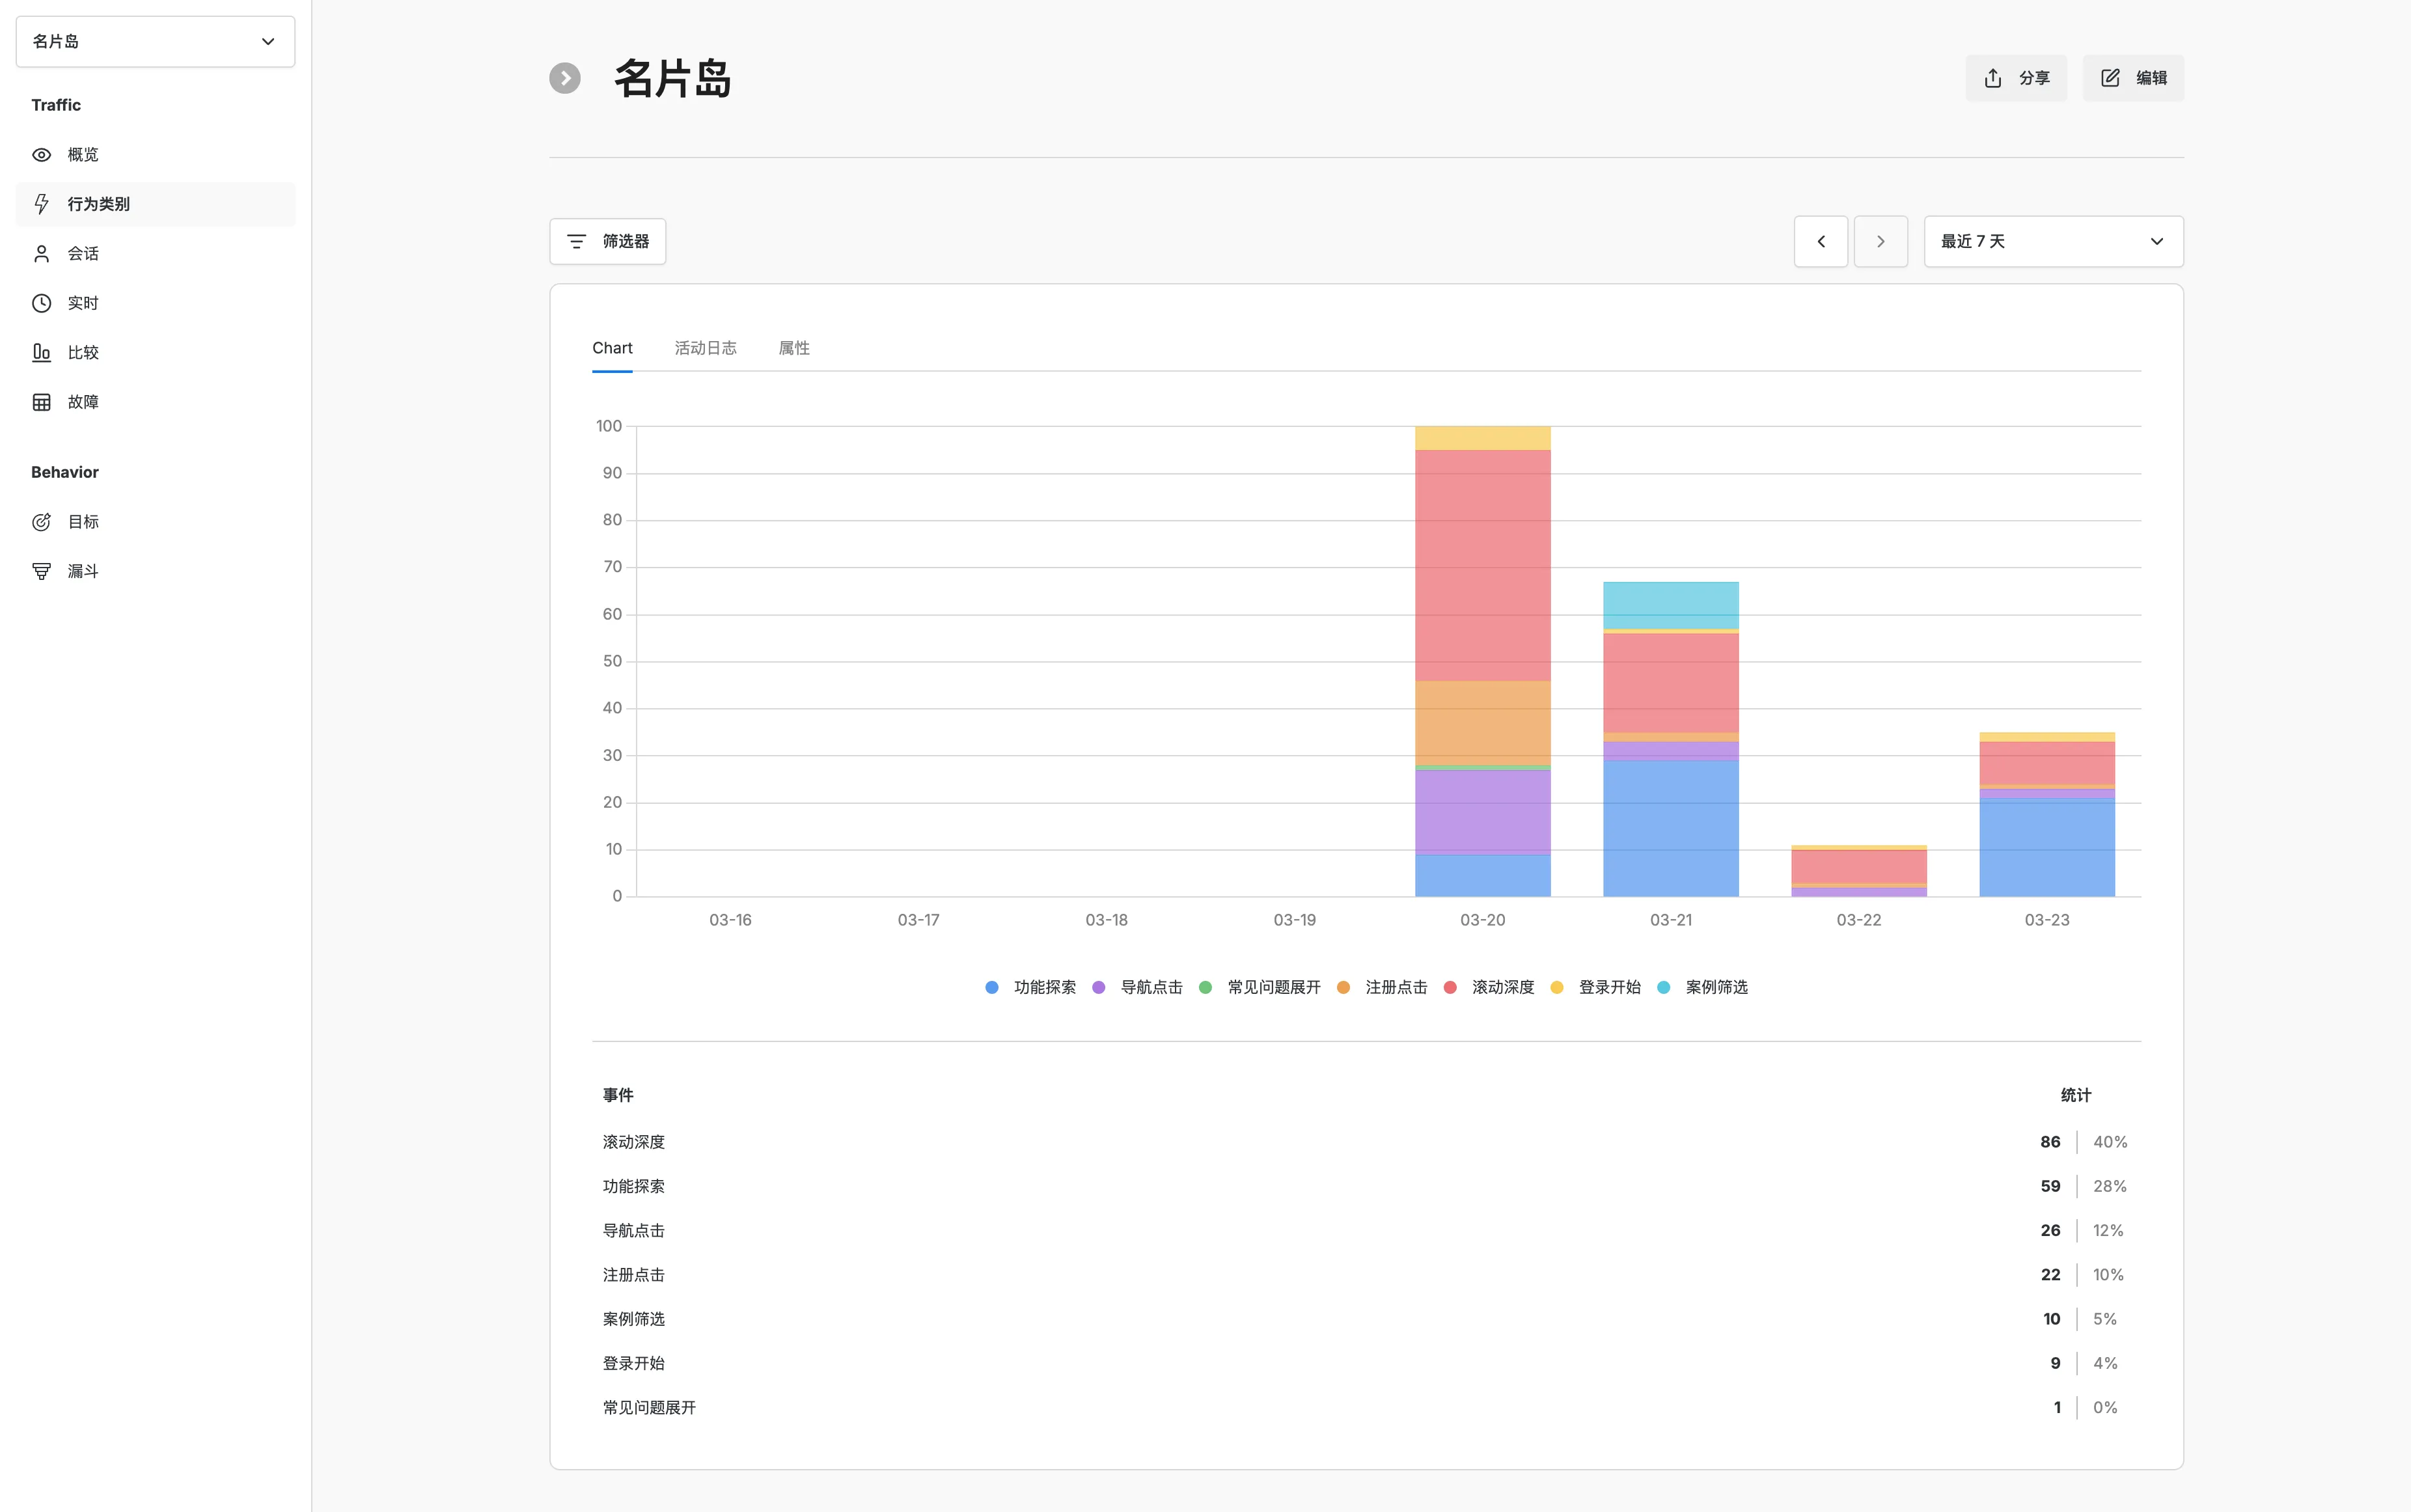
Task: Click the 03-20 x-axis date label
Action: click(x=1482, y=920)
